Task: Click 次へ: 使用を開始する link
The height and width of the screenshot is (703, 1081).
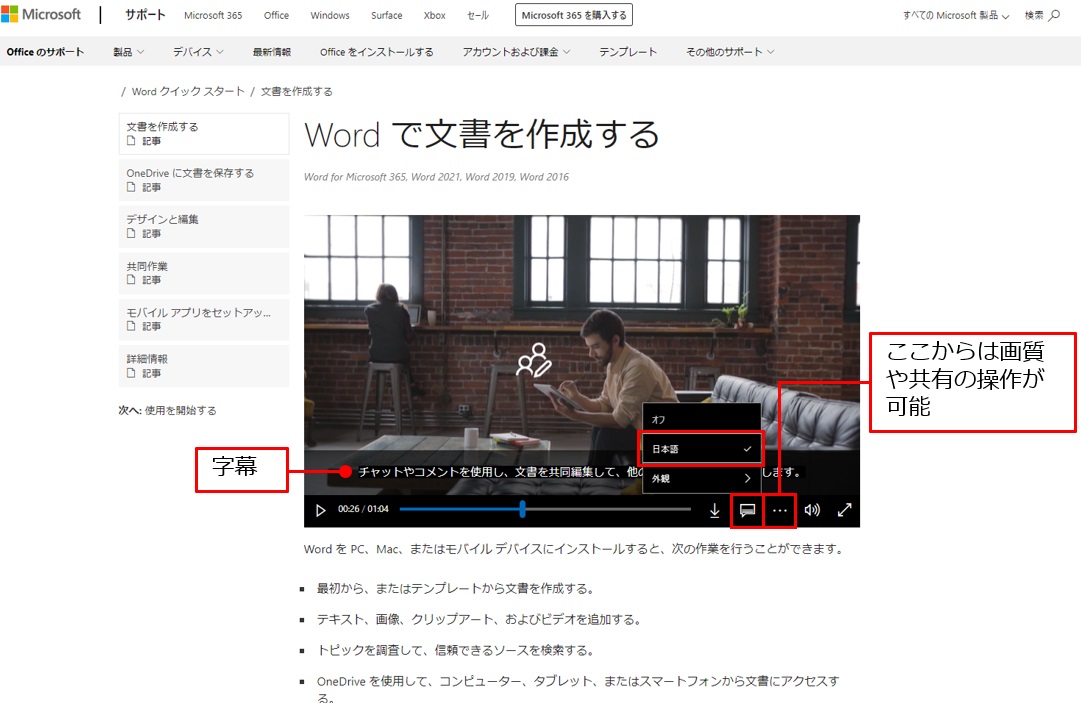Action: [x=168, y=410]
